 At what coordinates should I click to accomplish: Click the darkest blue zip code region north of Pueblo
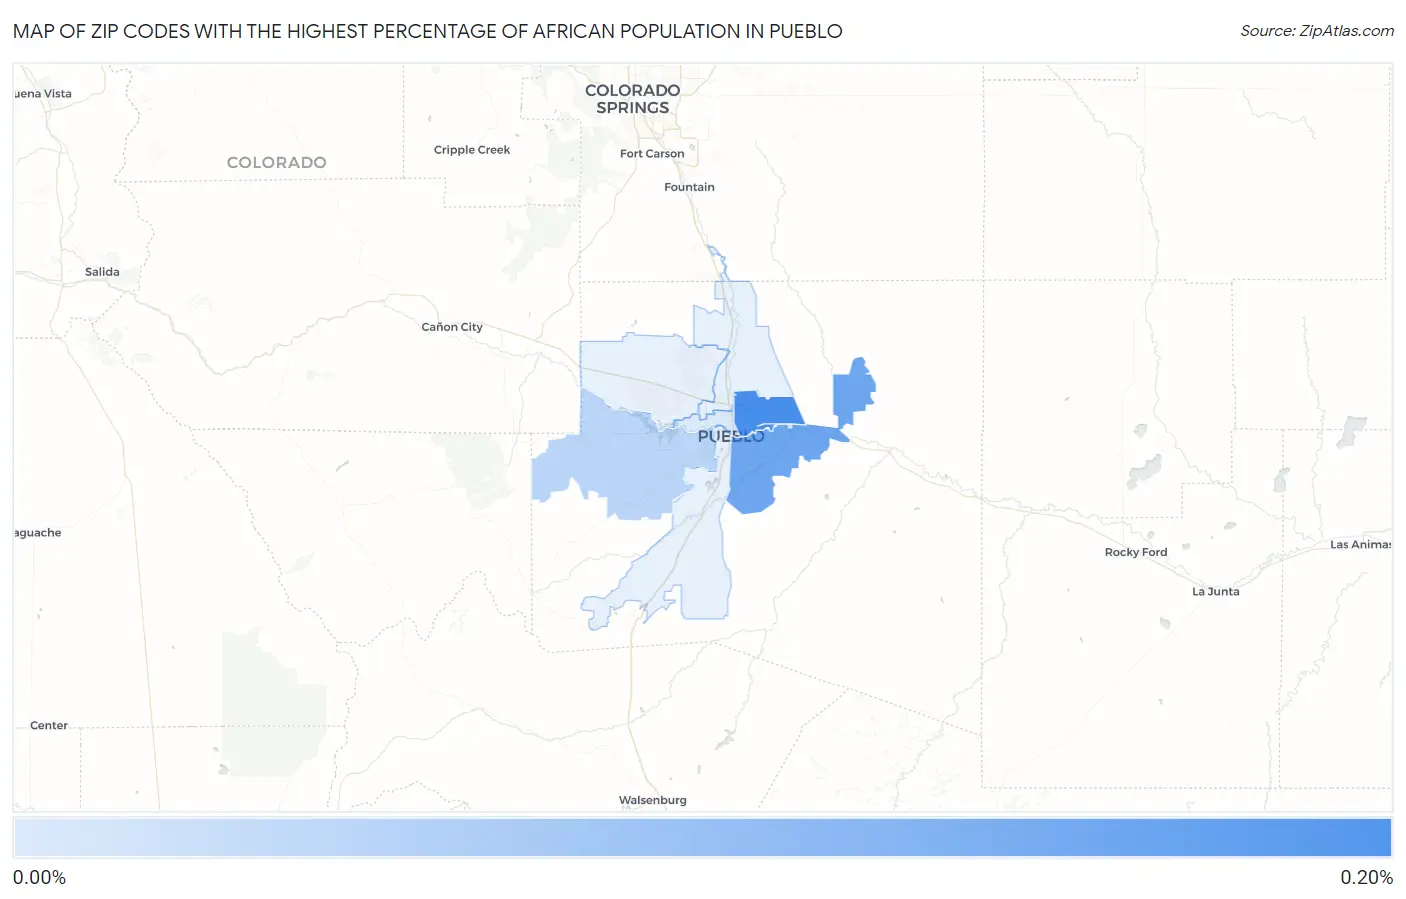coord(767,410)
